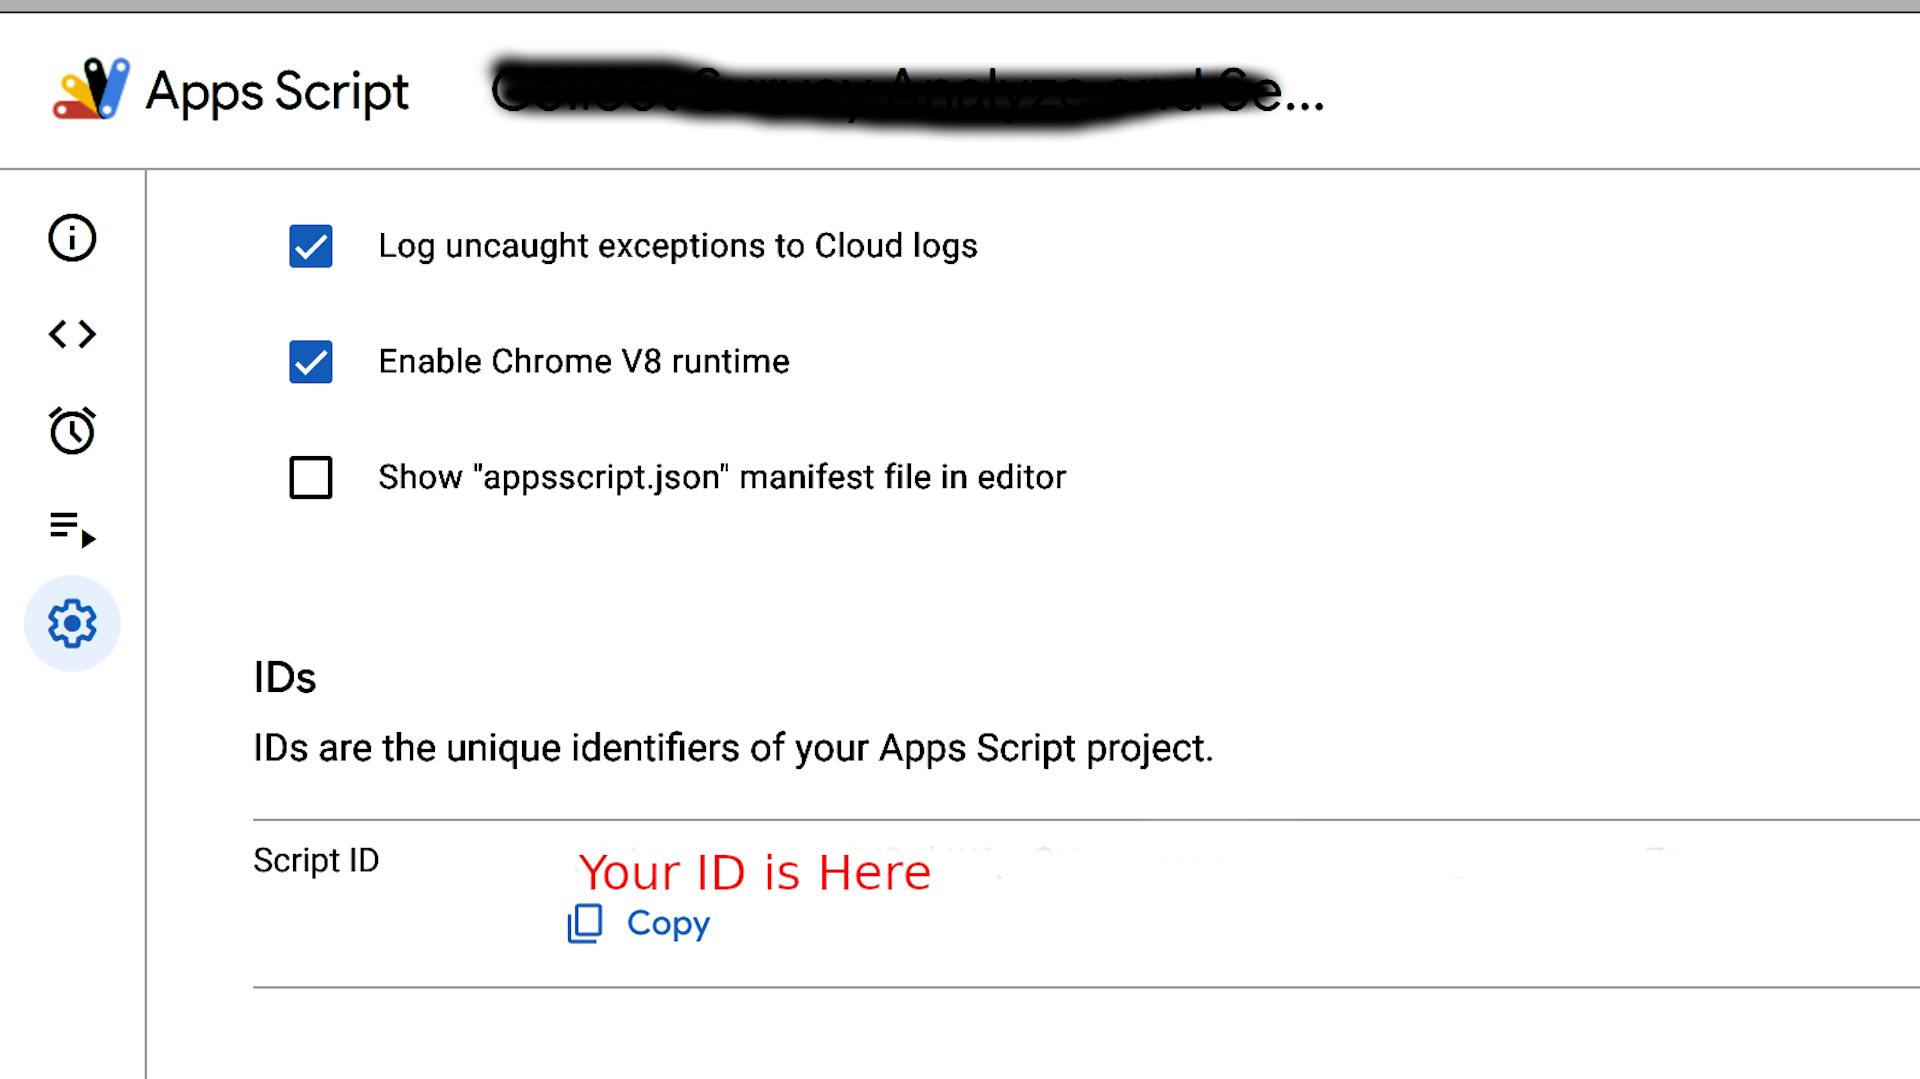Select the Project Settings gear icon
This screenshot has height=1079, width=1920.
click(71, 623)
